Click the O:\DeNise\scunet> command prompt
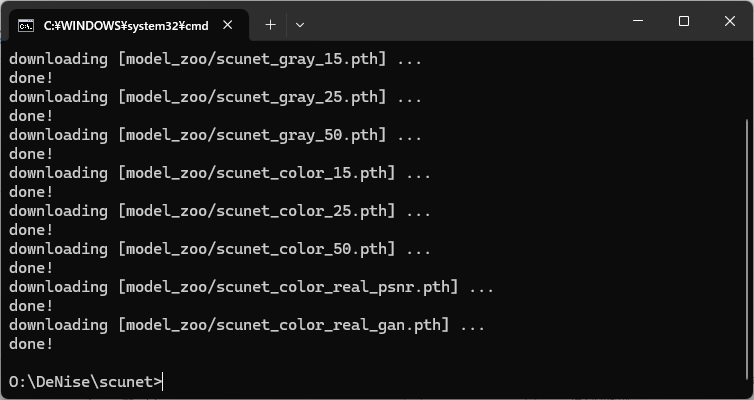 pyautogui.click(x=86, y=382)
